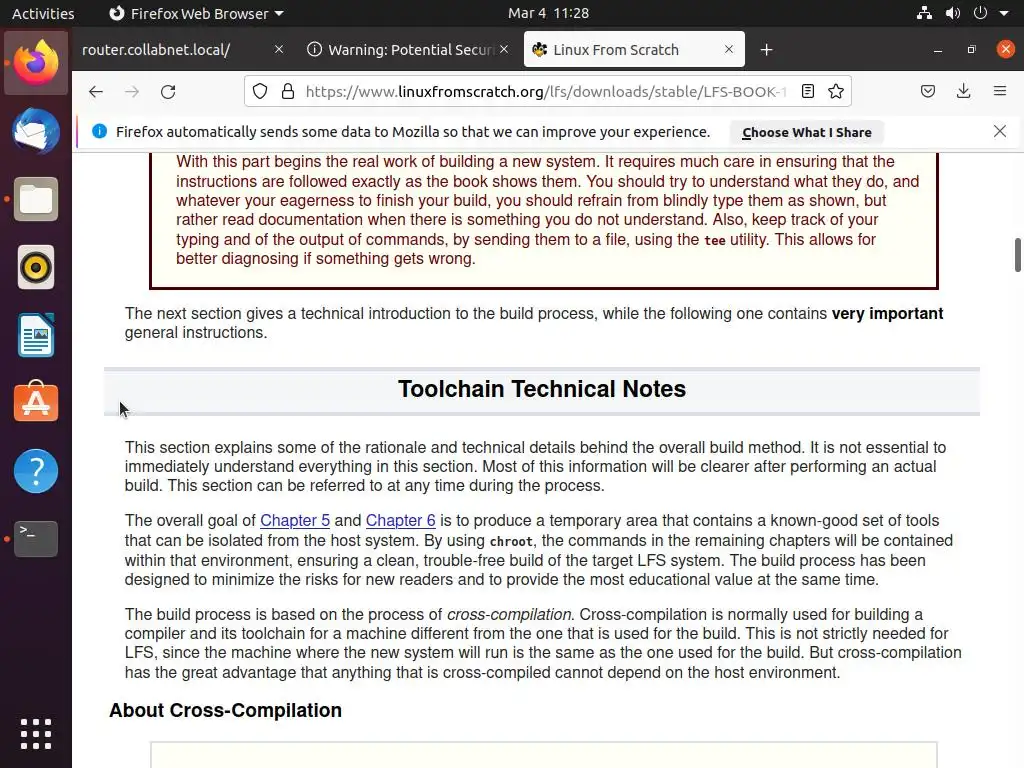Image resolution: width=1024 pixels, height=768 pixels.
Task: Click the vertical page scrollbar thumb
Action: tap(1017, 255)
